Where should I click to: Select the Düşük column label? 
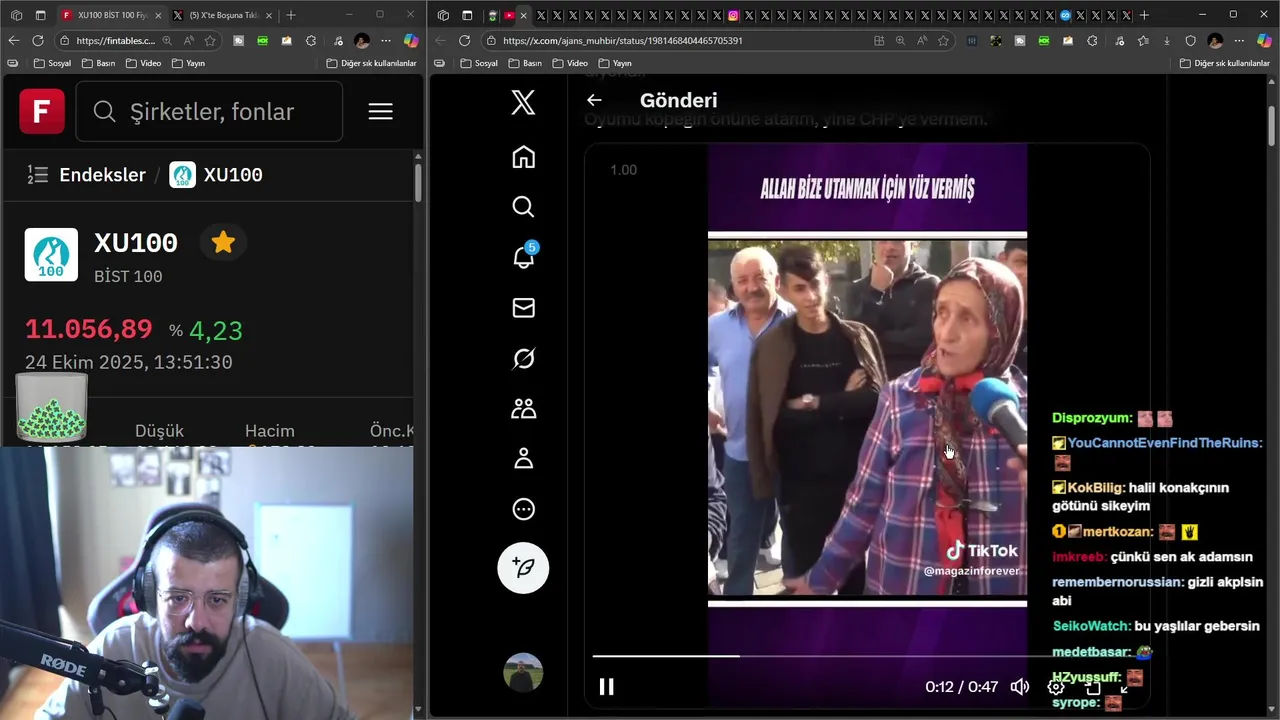tap(159, 431)
